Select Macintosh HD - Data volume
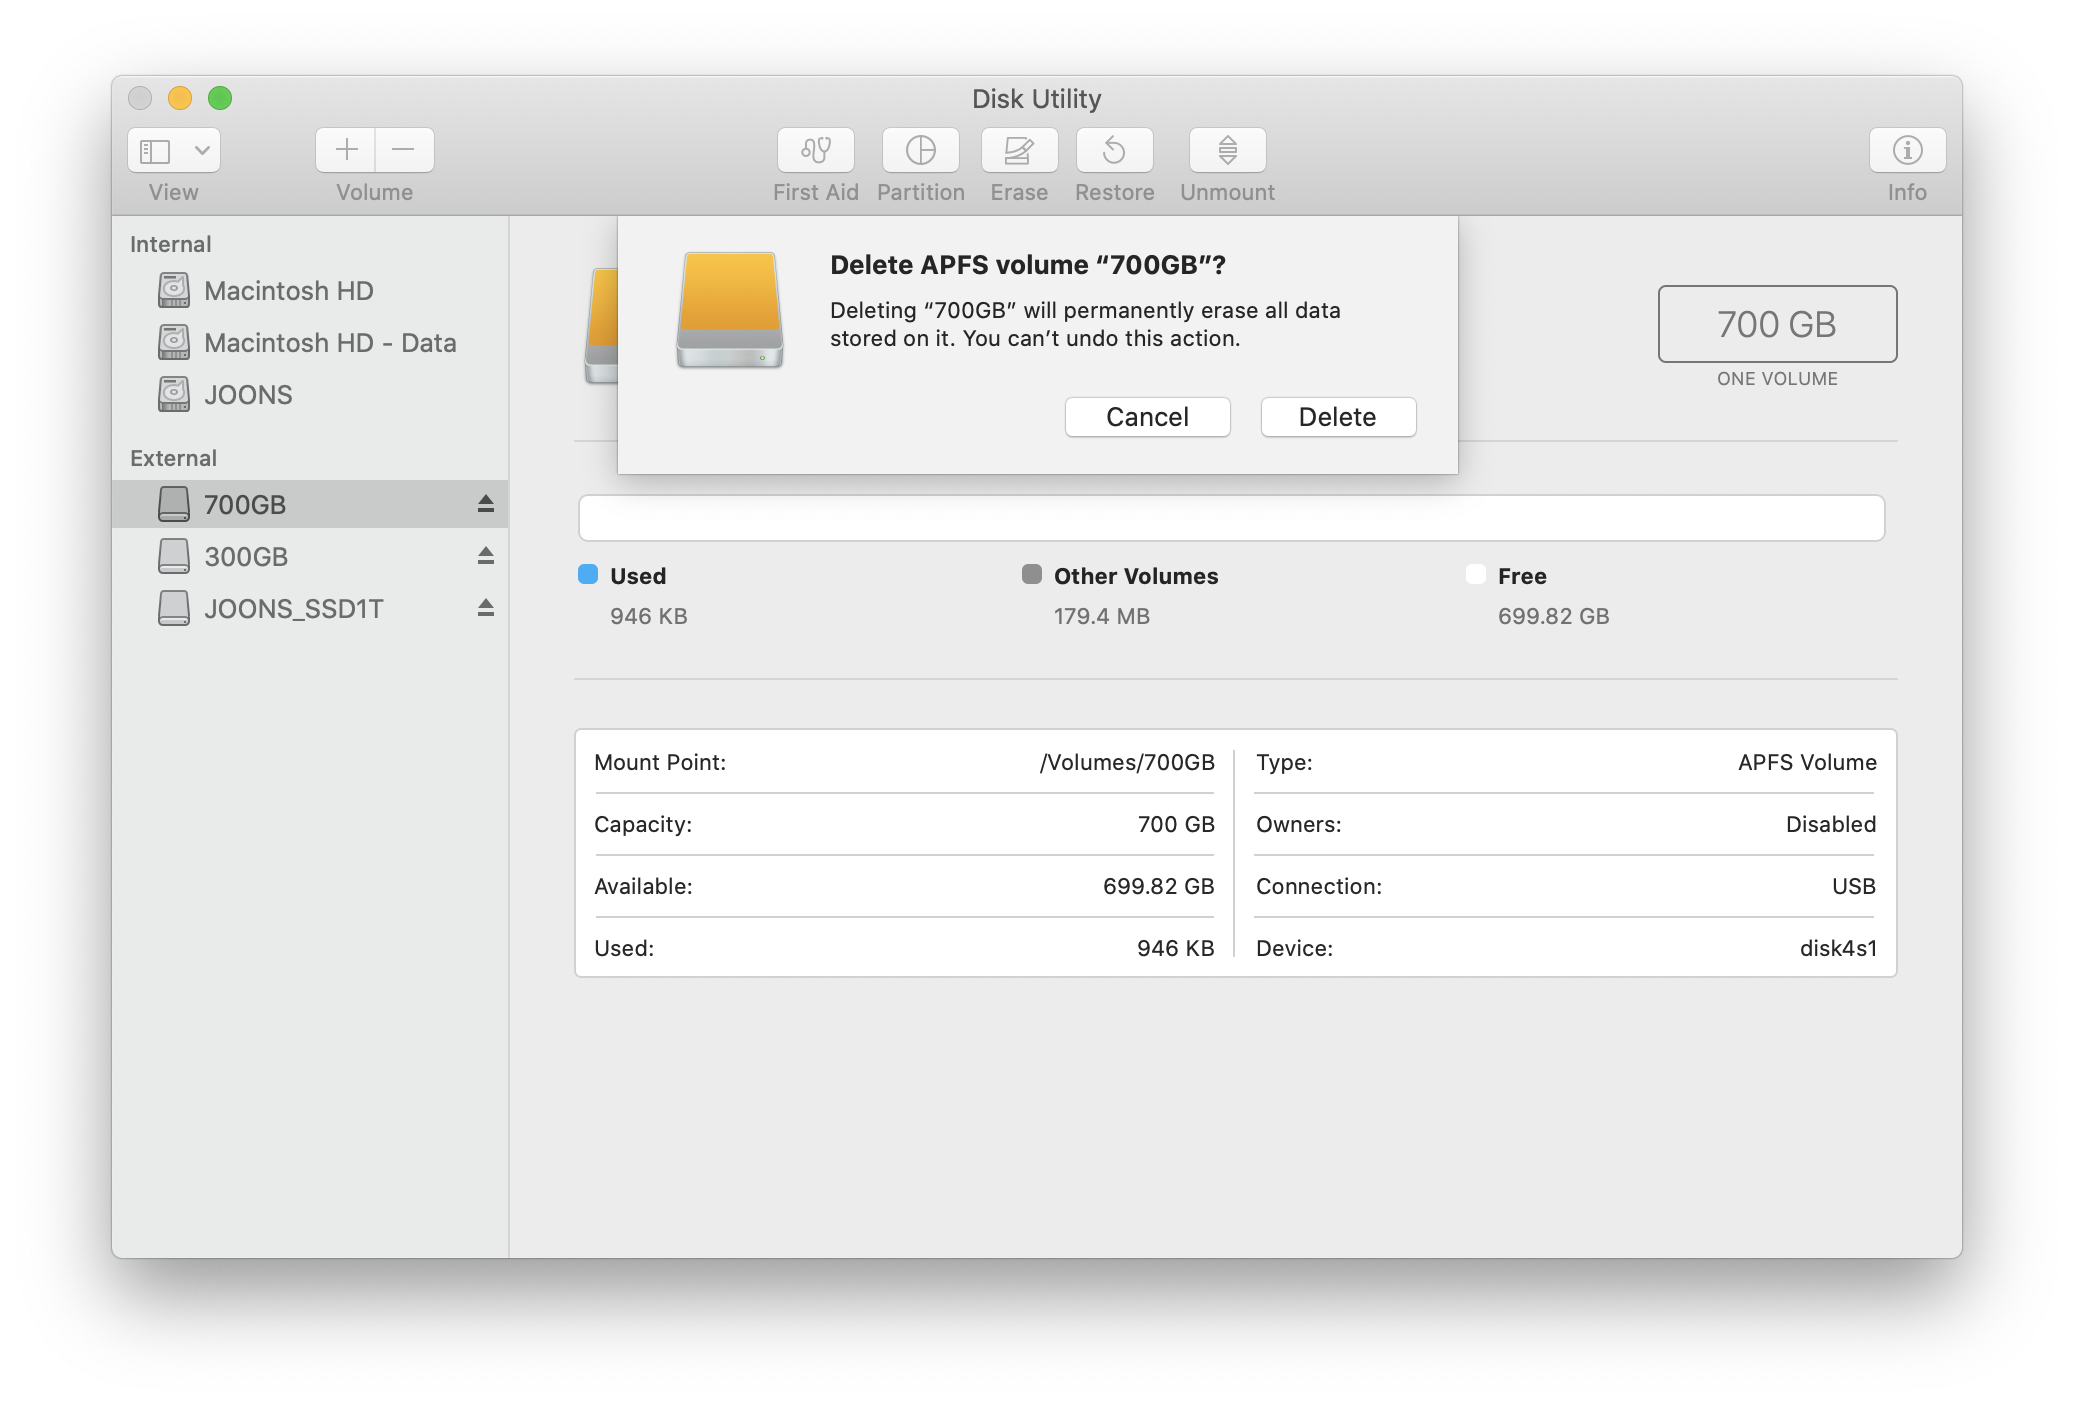Image resolution: width=2074 pixels, height=1406 pixels. click(329, 343)
